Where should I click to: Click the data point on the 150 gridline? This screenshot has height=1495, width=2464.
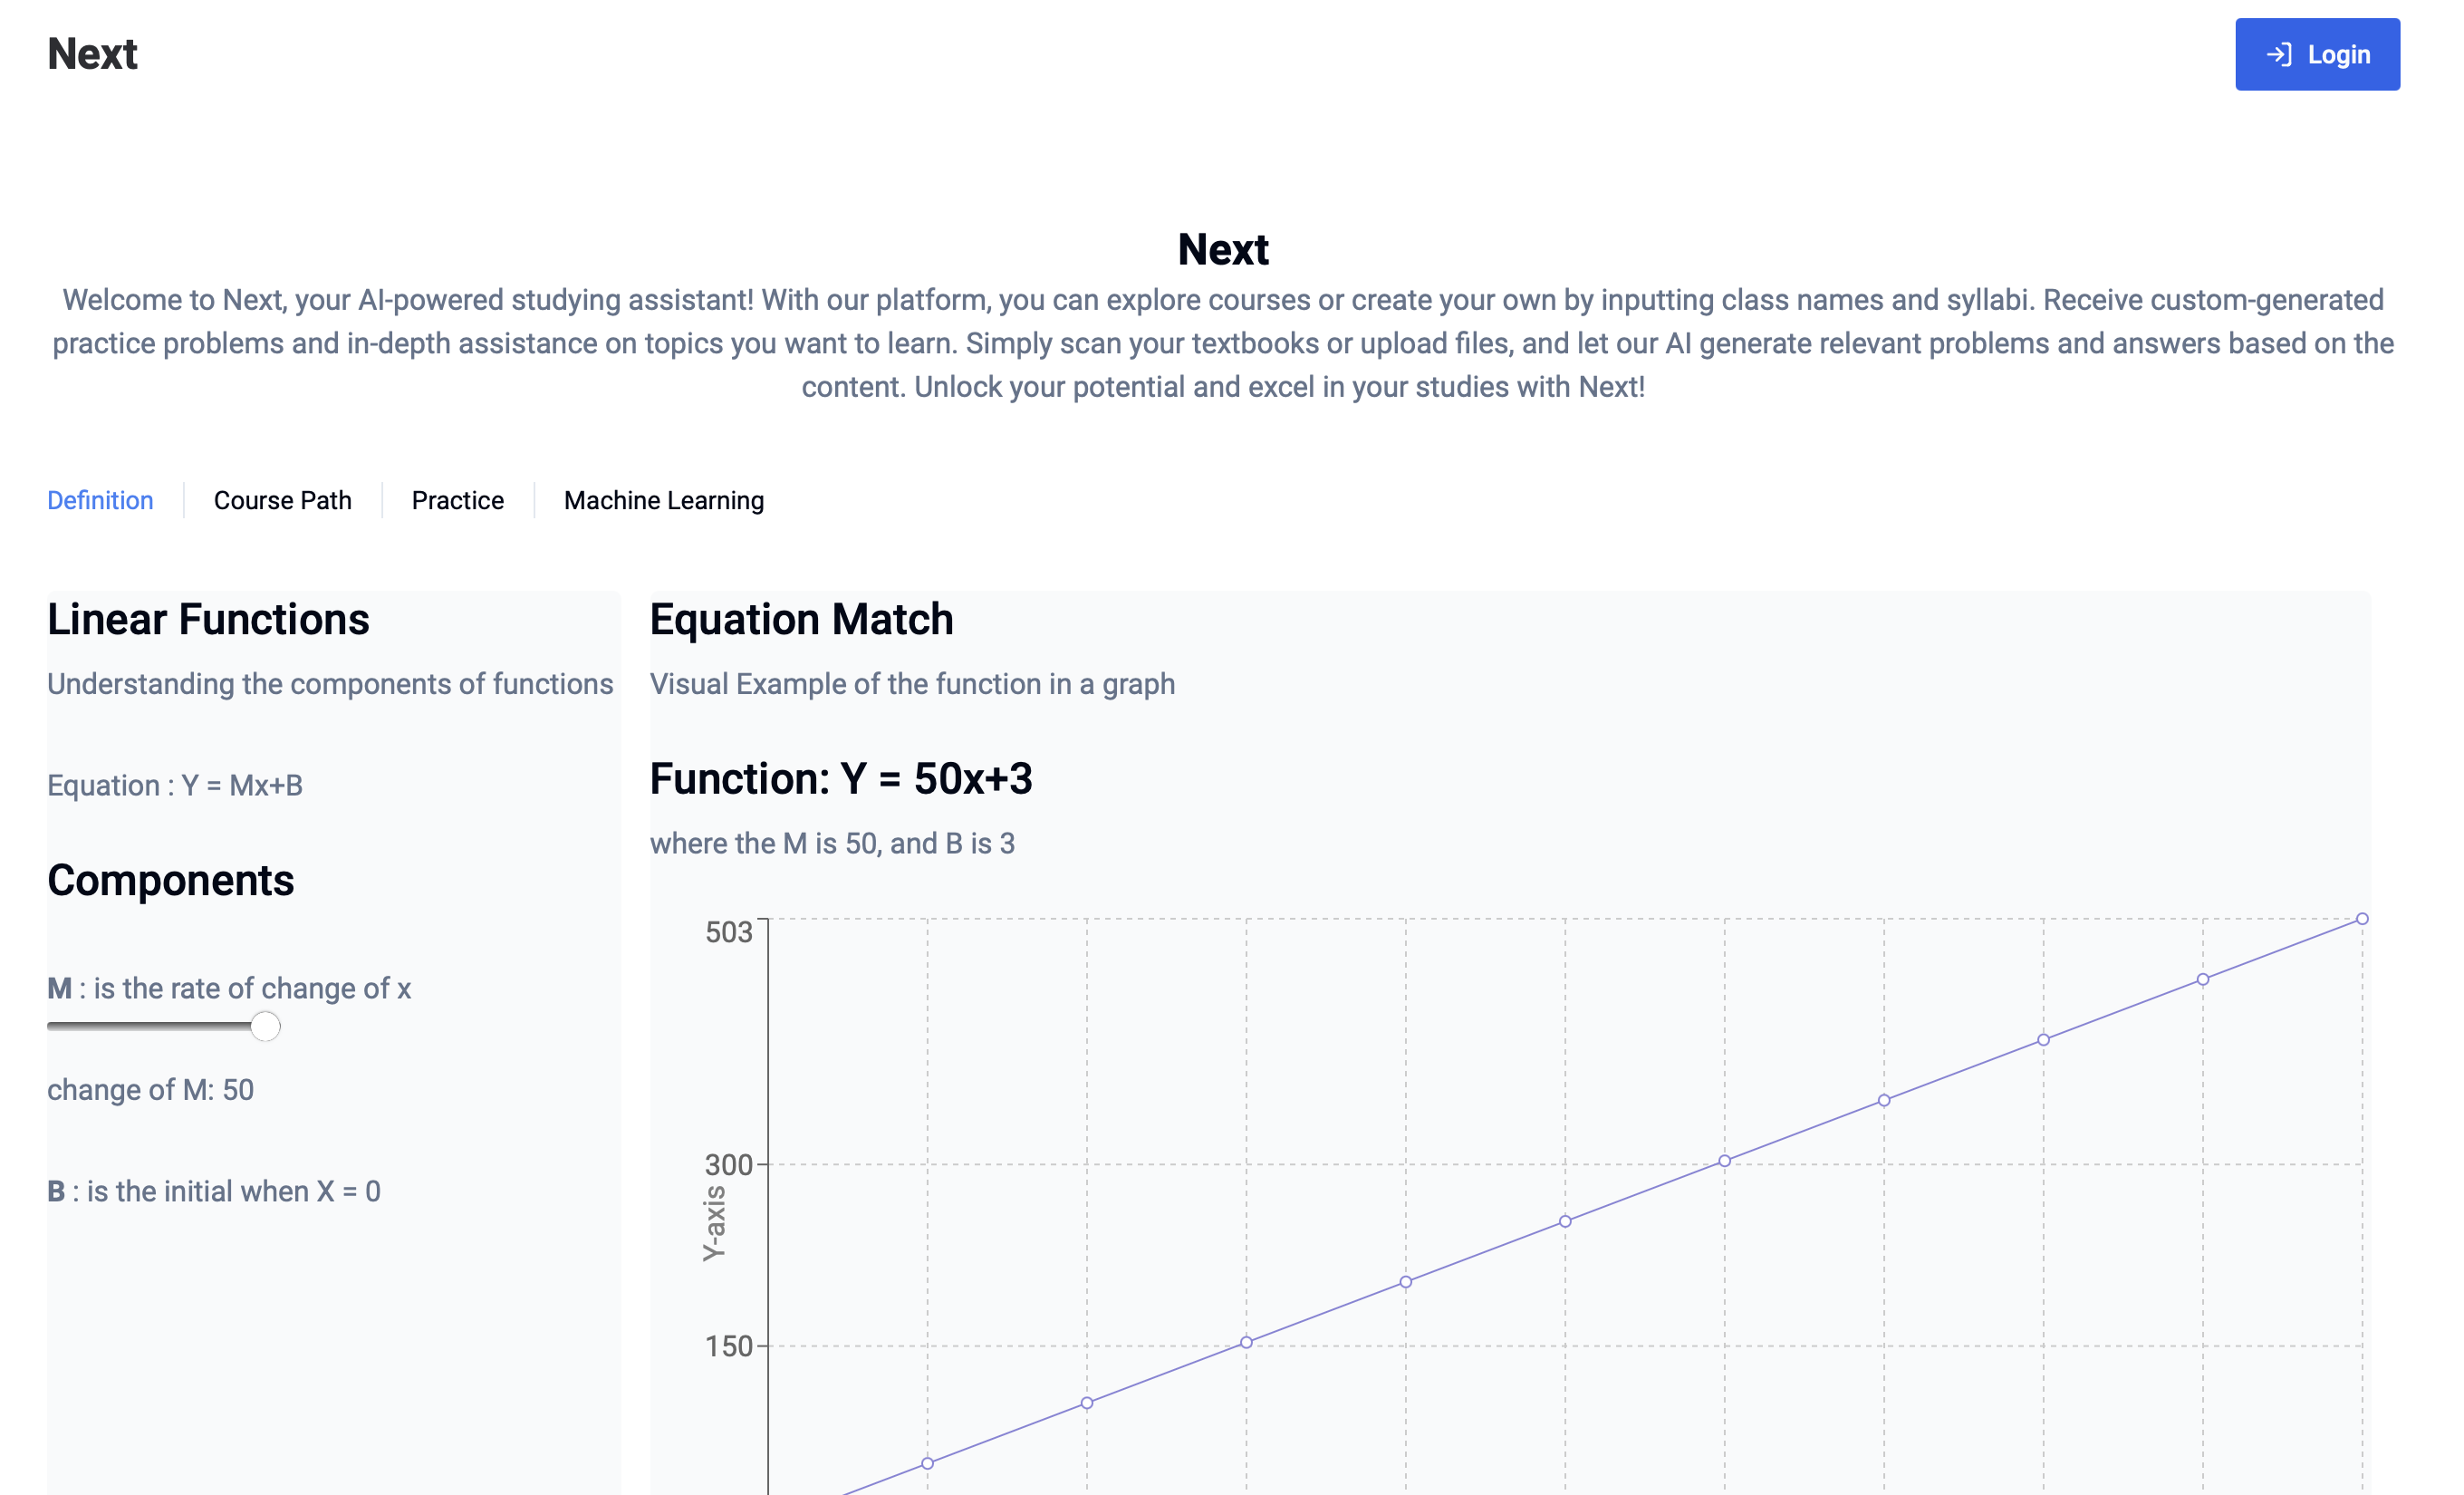tap(1246, 1343)
